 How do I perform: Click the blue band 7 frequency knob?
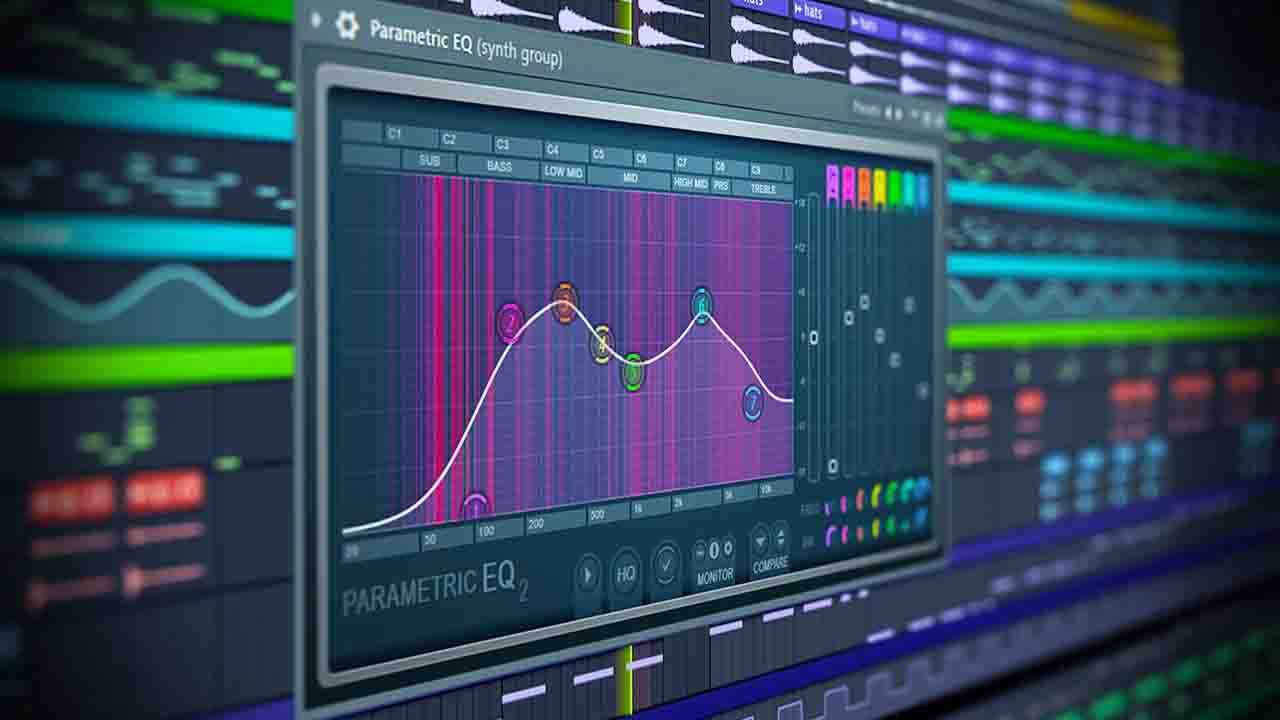pyautogui.click(x=922, y=486)
